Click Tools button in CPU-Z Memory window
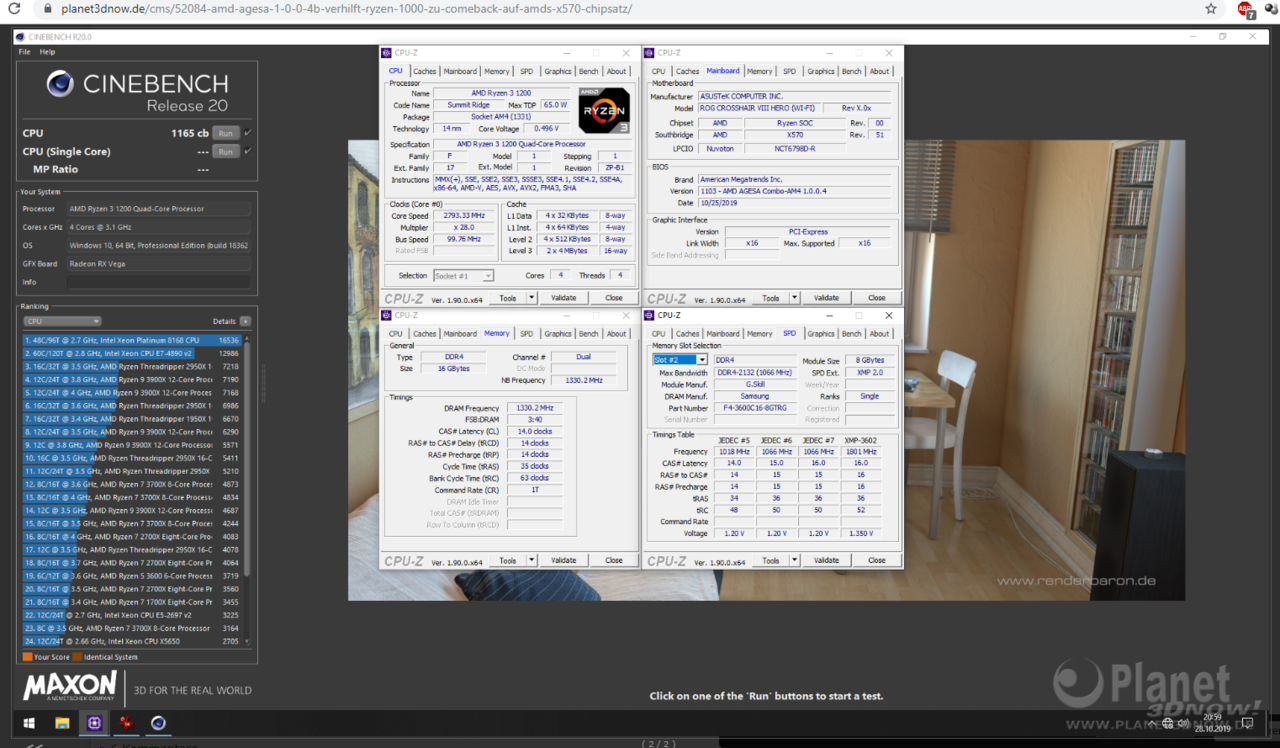The image size is (1280, 748). pos(508,560)
